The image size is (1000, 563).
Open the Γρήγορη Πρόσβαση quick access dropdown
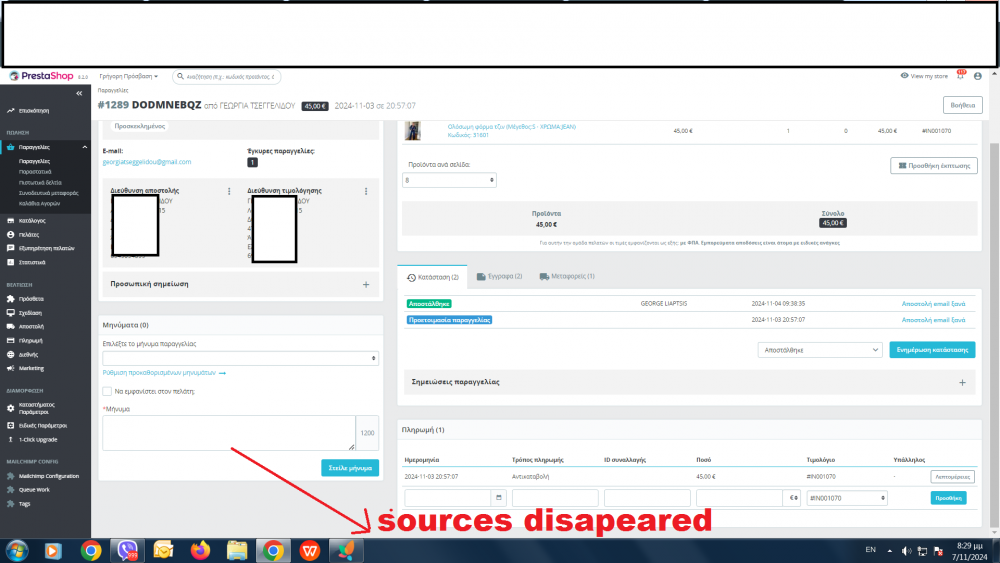[x=128, y=77]
